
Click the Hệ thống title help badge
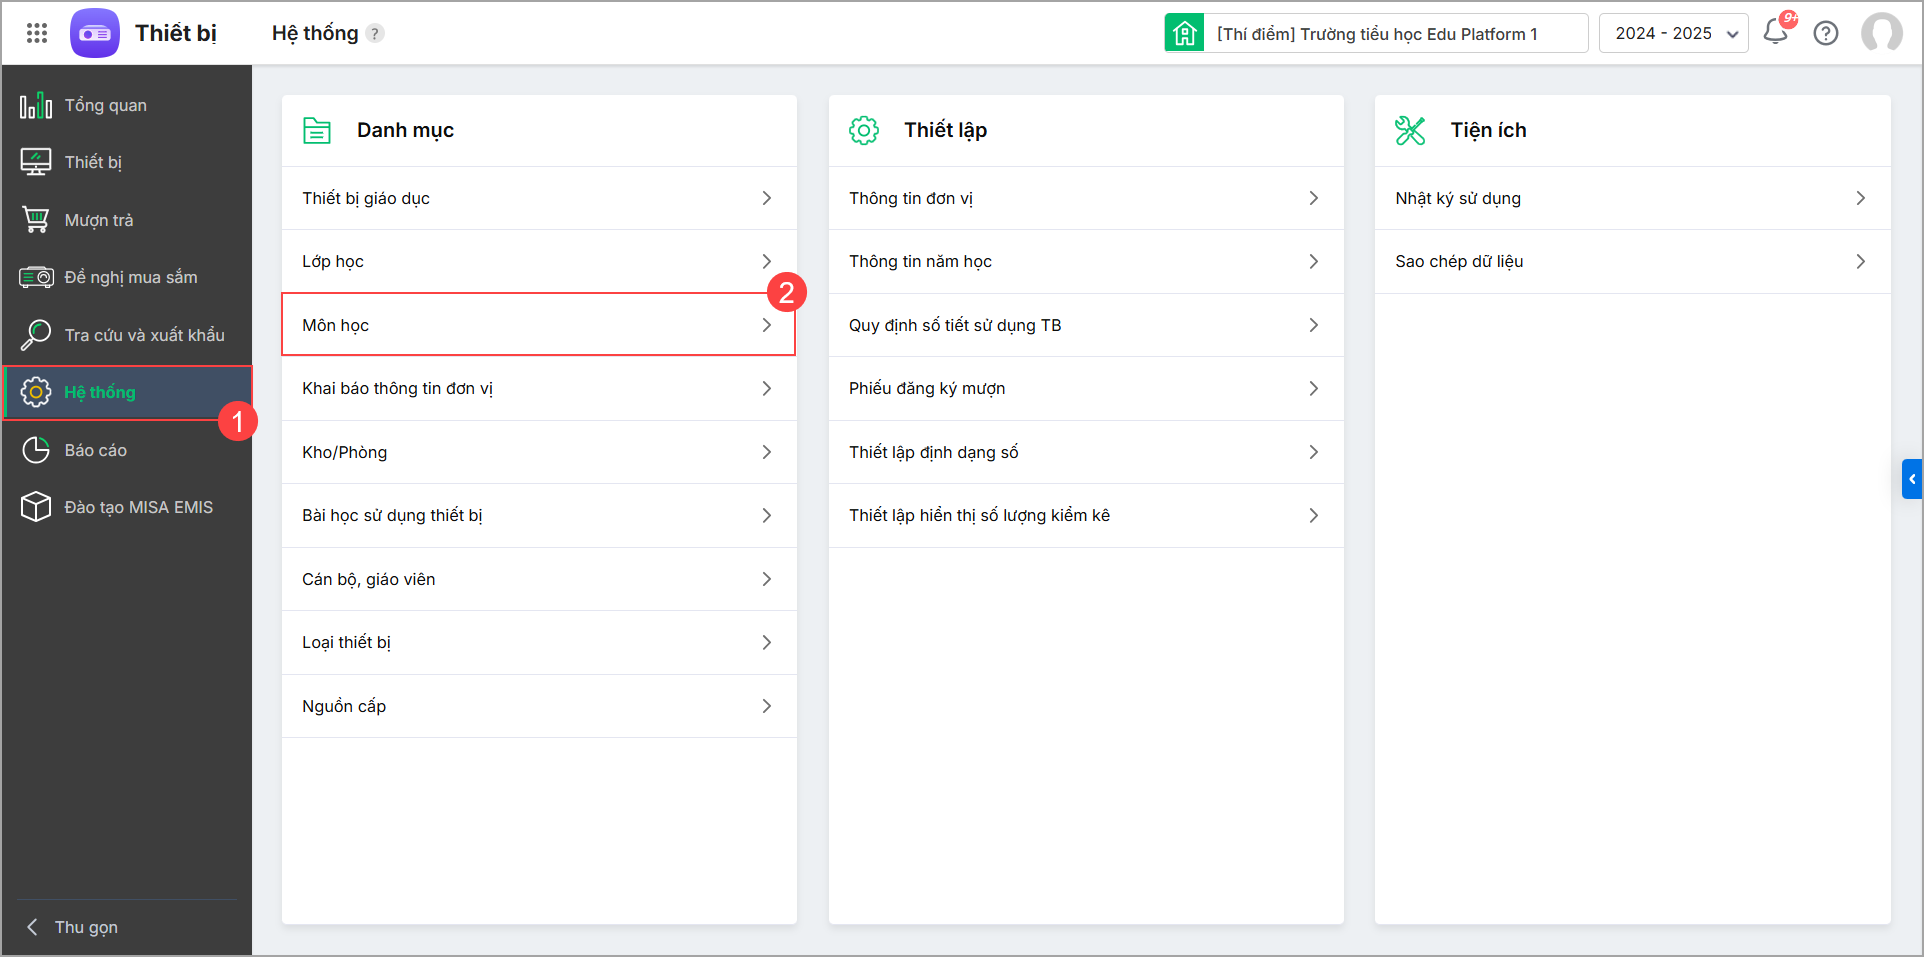(375, 33)
